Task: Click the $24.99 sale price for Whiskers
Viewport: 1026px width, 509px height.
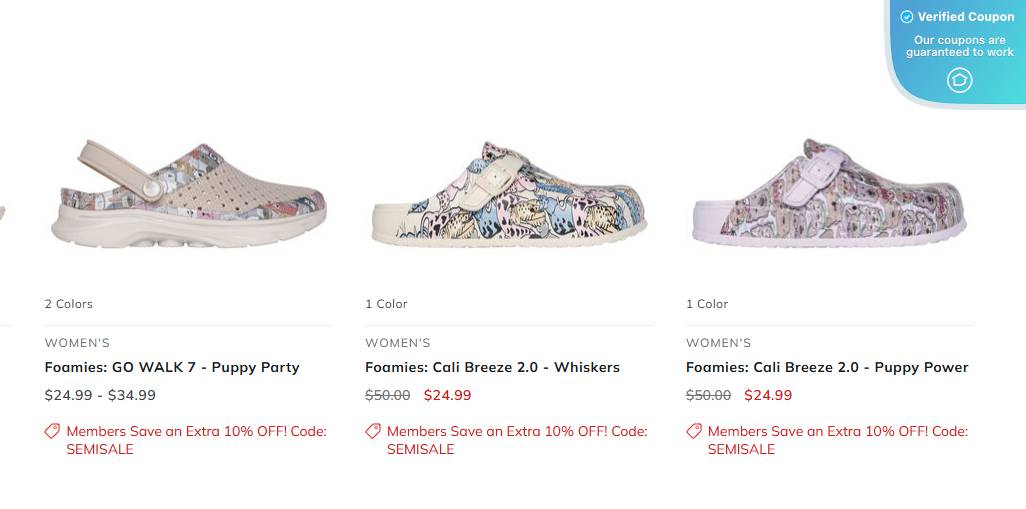Action: click(447, 395)
